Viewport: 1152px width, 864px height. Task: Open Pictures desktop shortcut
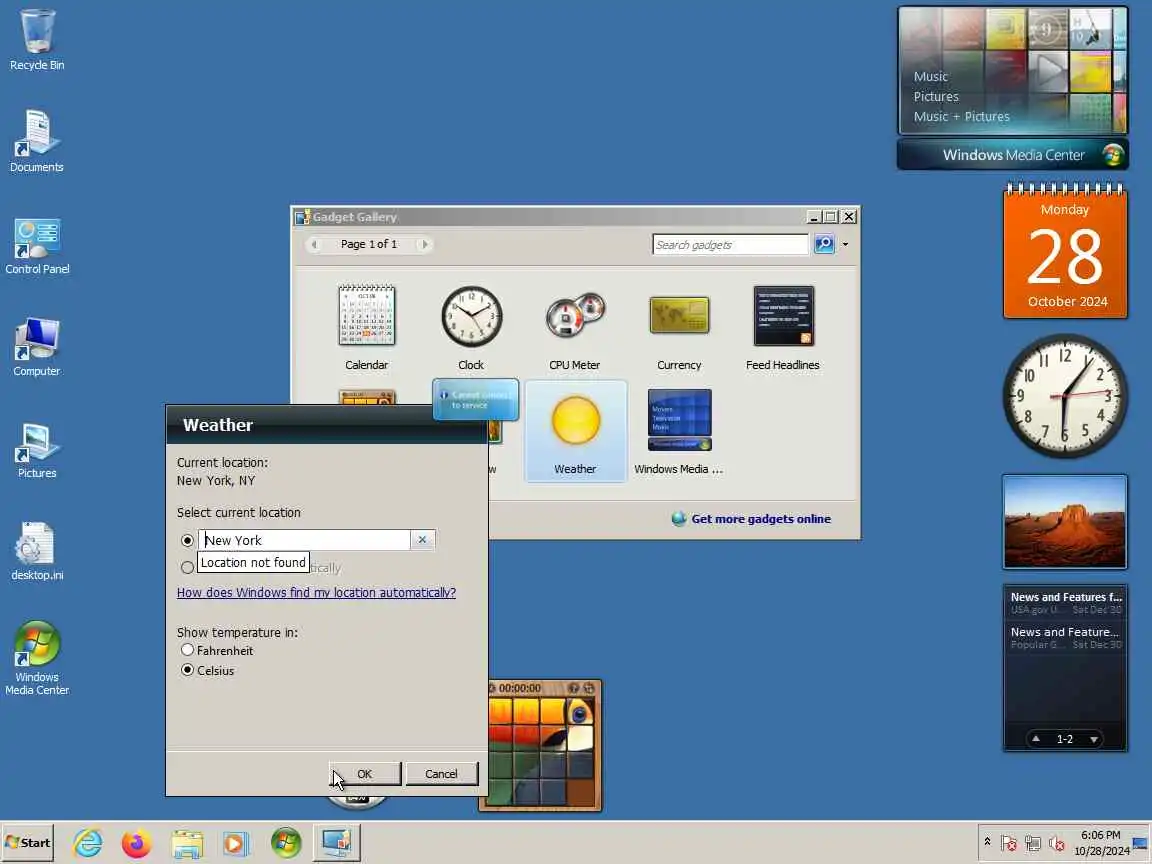tap(37, 450)
